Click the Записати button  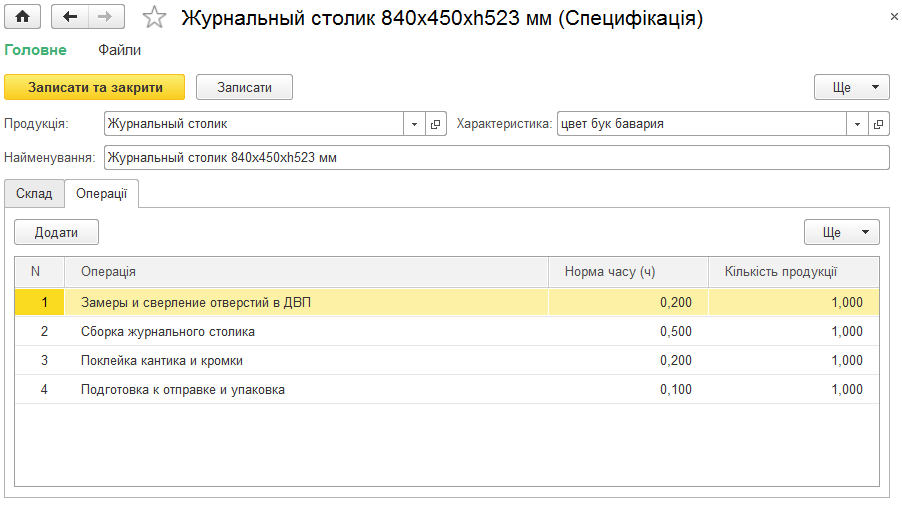(244, 87)
